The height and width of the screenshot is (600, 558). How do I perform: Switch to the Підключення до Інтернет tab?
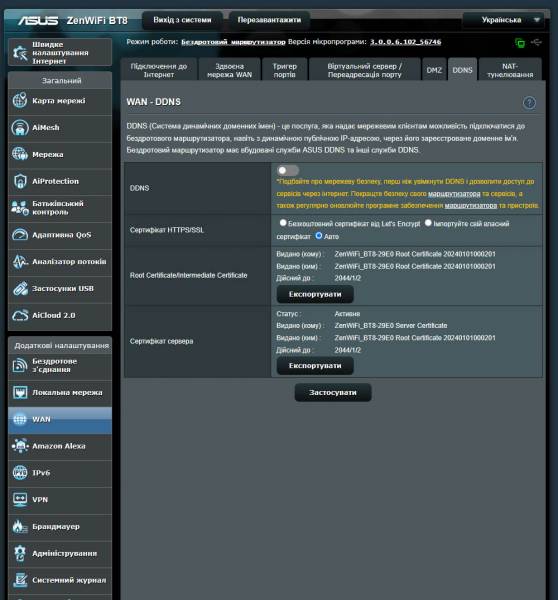(159, 70)
